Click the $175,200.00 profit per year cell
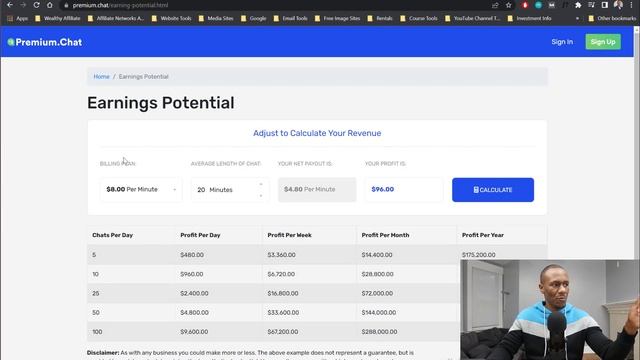Screen dimensions: 640x360 [x=478, y=255]
